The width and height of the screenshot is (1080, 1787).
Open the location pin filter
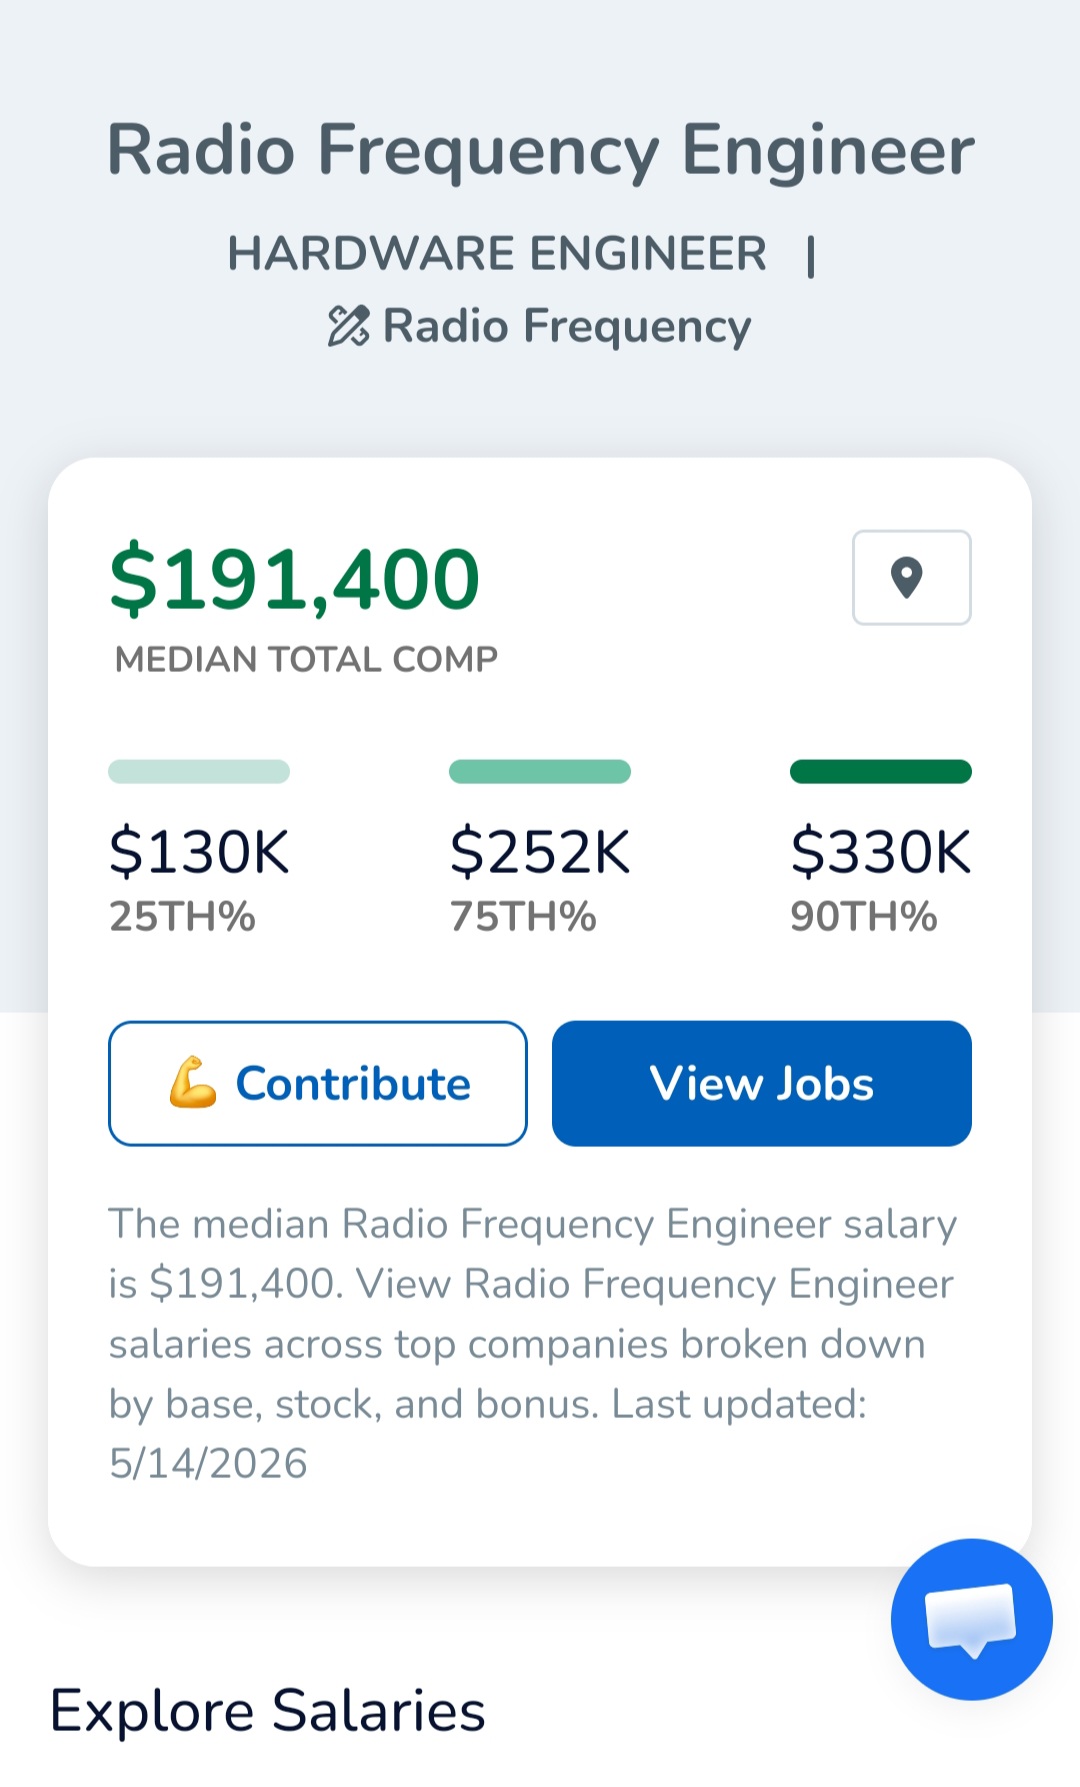911,577
